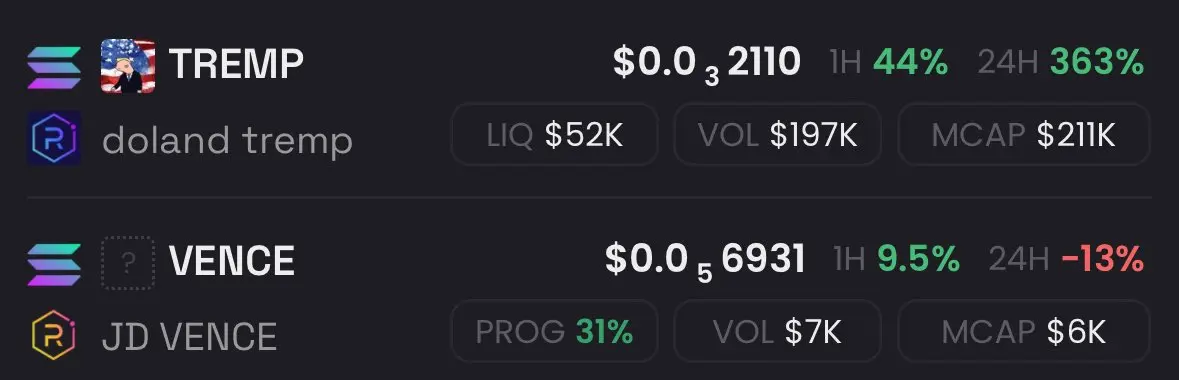Click the 24H -13% change for VENCE

click(1066, 260)
